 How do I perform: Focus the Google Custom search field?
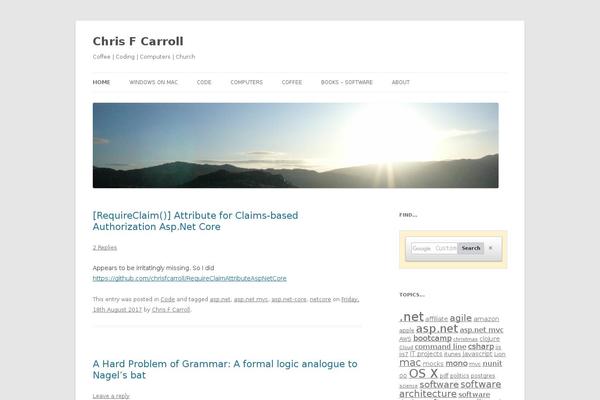click(434, 248)
